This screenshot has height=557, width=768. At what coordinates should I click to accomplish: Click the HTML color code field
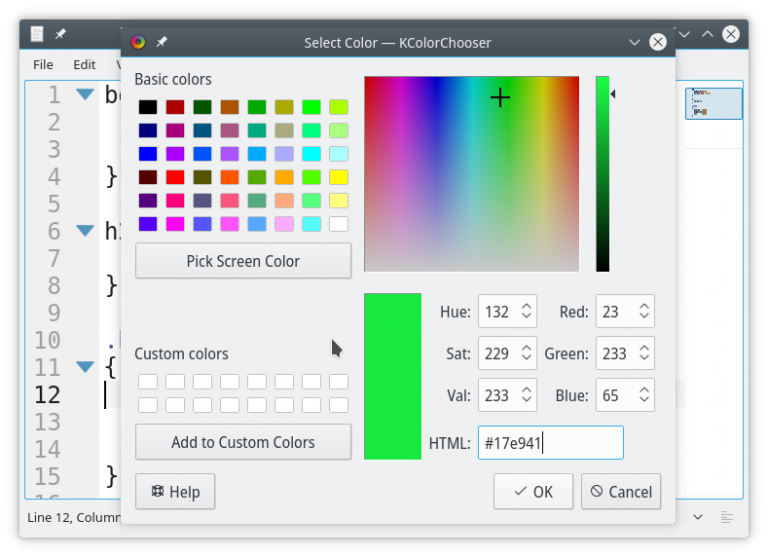click(550, 443)
